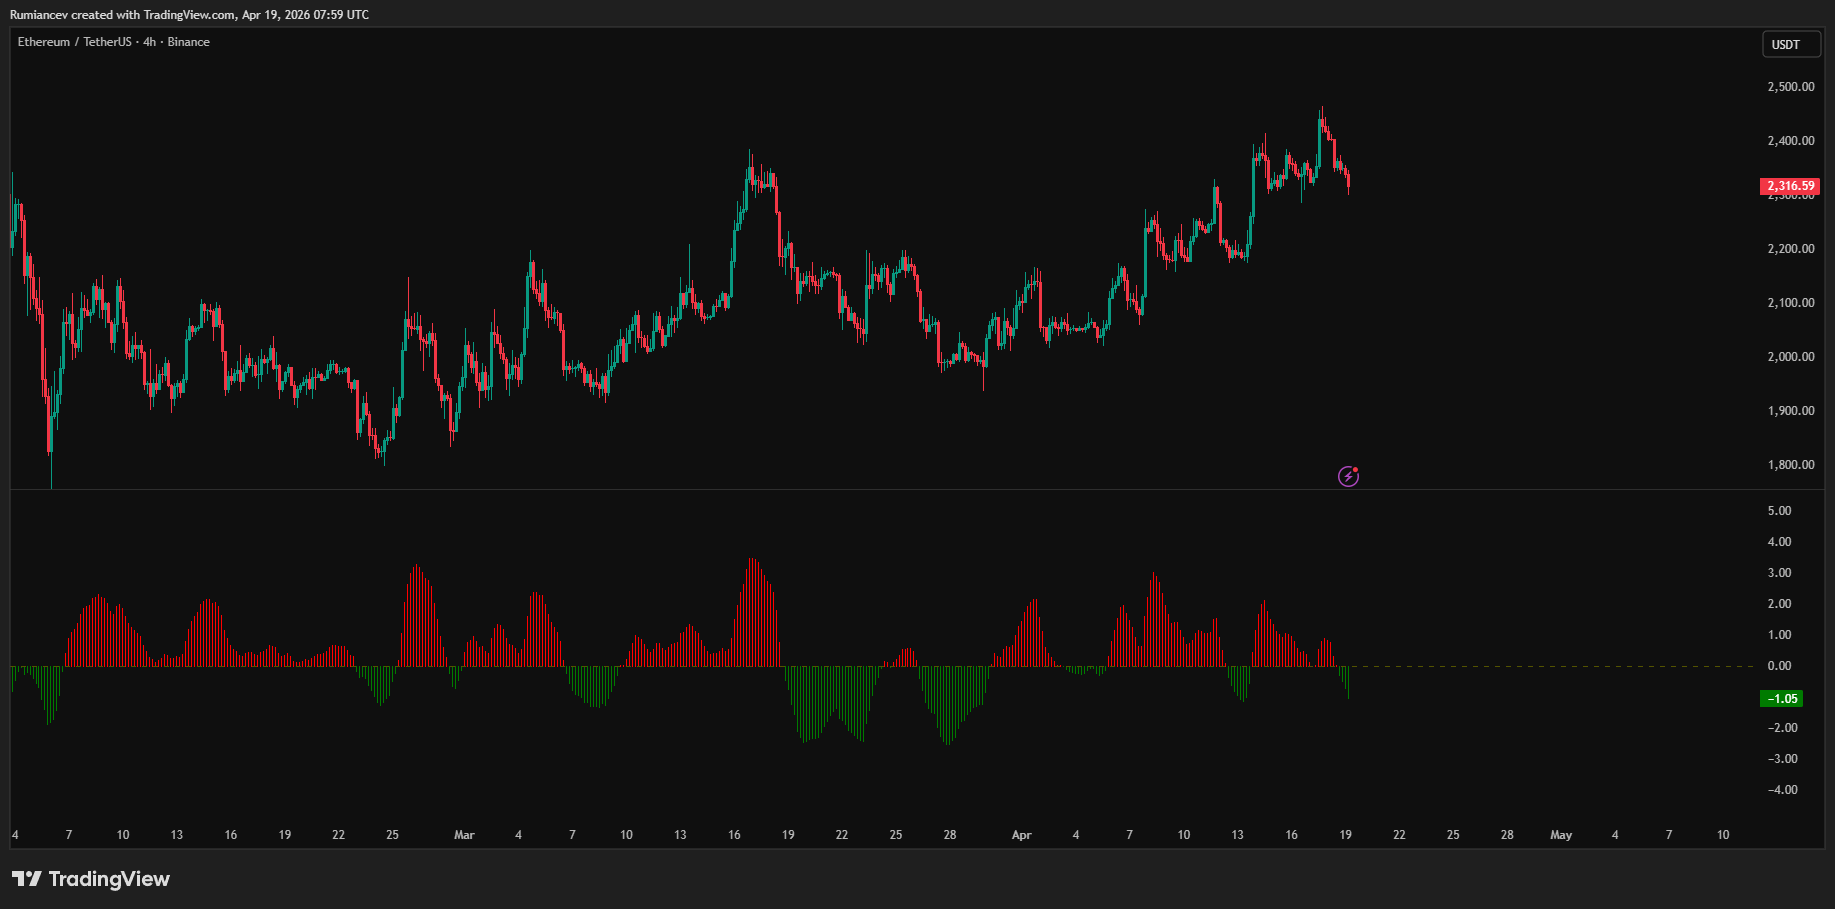Screen dimensions: 1835x909
Task: Click the 1,900.00 price axis label
Action: tap(1791, 411)
